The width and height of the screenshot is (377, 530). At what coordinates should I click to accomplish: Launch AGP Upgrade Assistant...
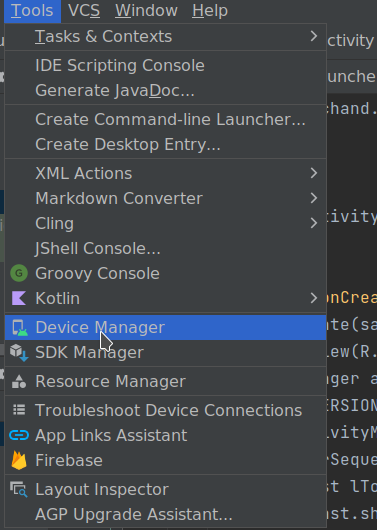coord(166,514)
